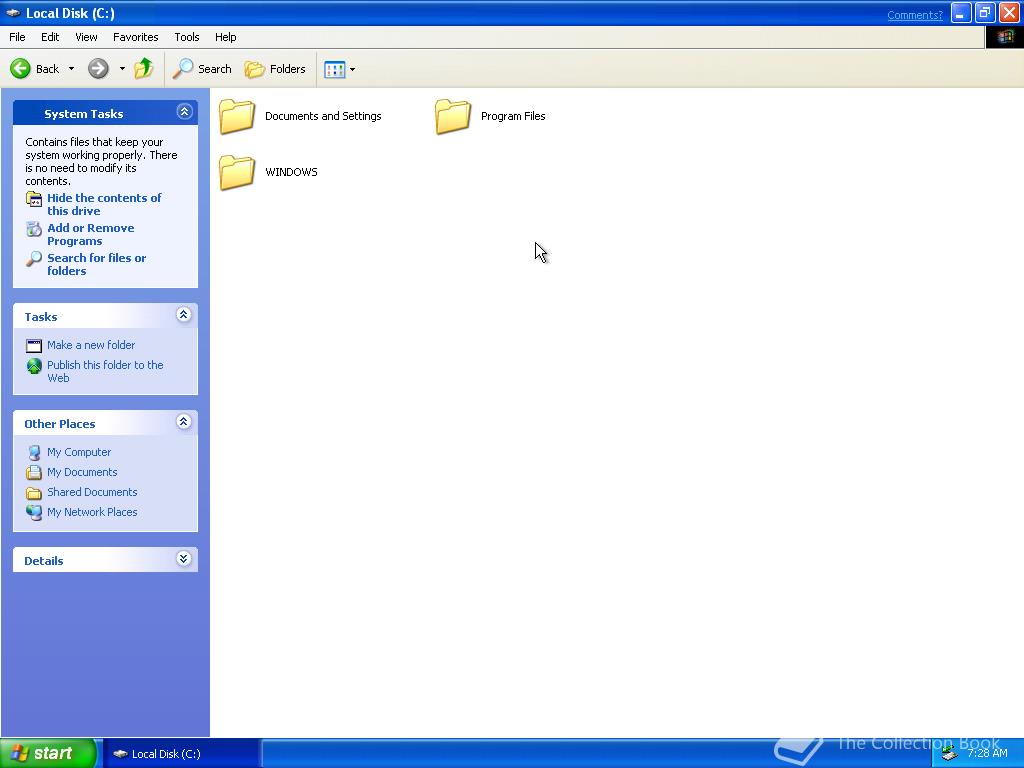Screen dimensions: 1024x768
Task: Open the Forward history dropdown arrow
Action: 122,69
